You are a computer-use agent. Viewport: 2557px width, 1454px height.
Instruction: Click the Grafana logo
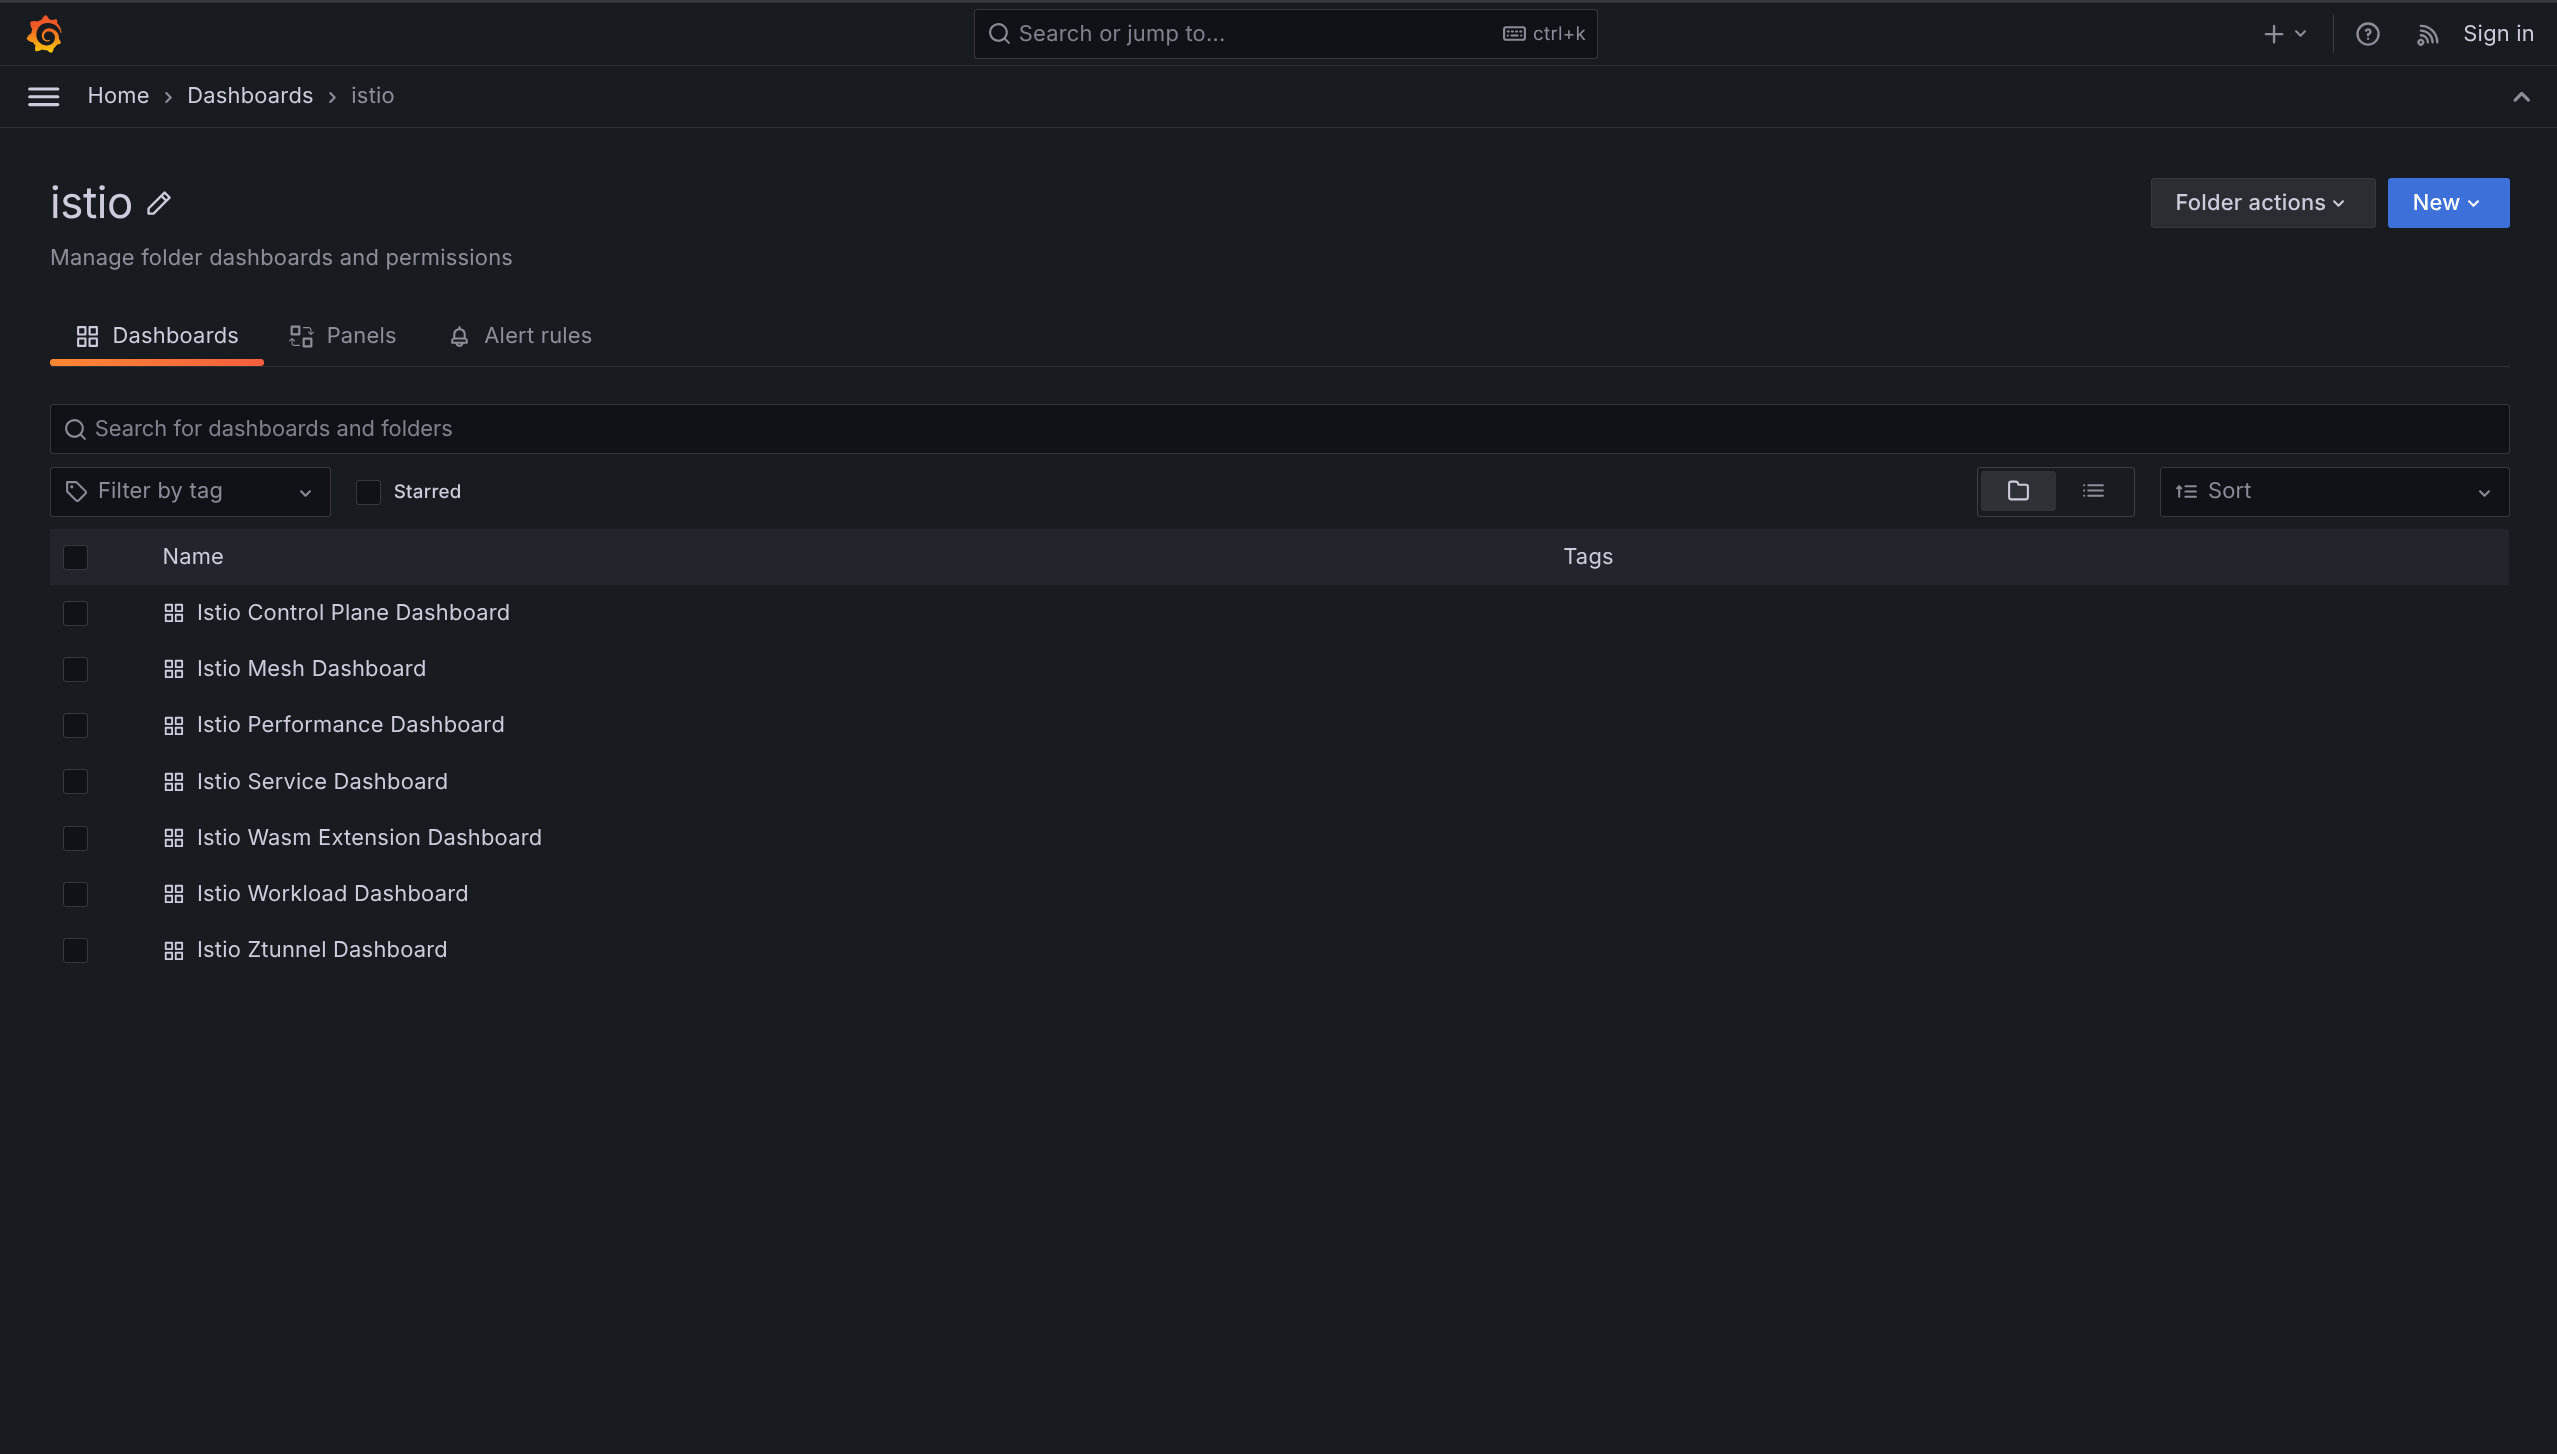point(44,33)
